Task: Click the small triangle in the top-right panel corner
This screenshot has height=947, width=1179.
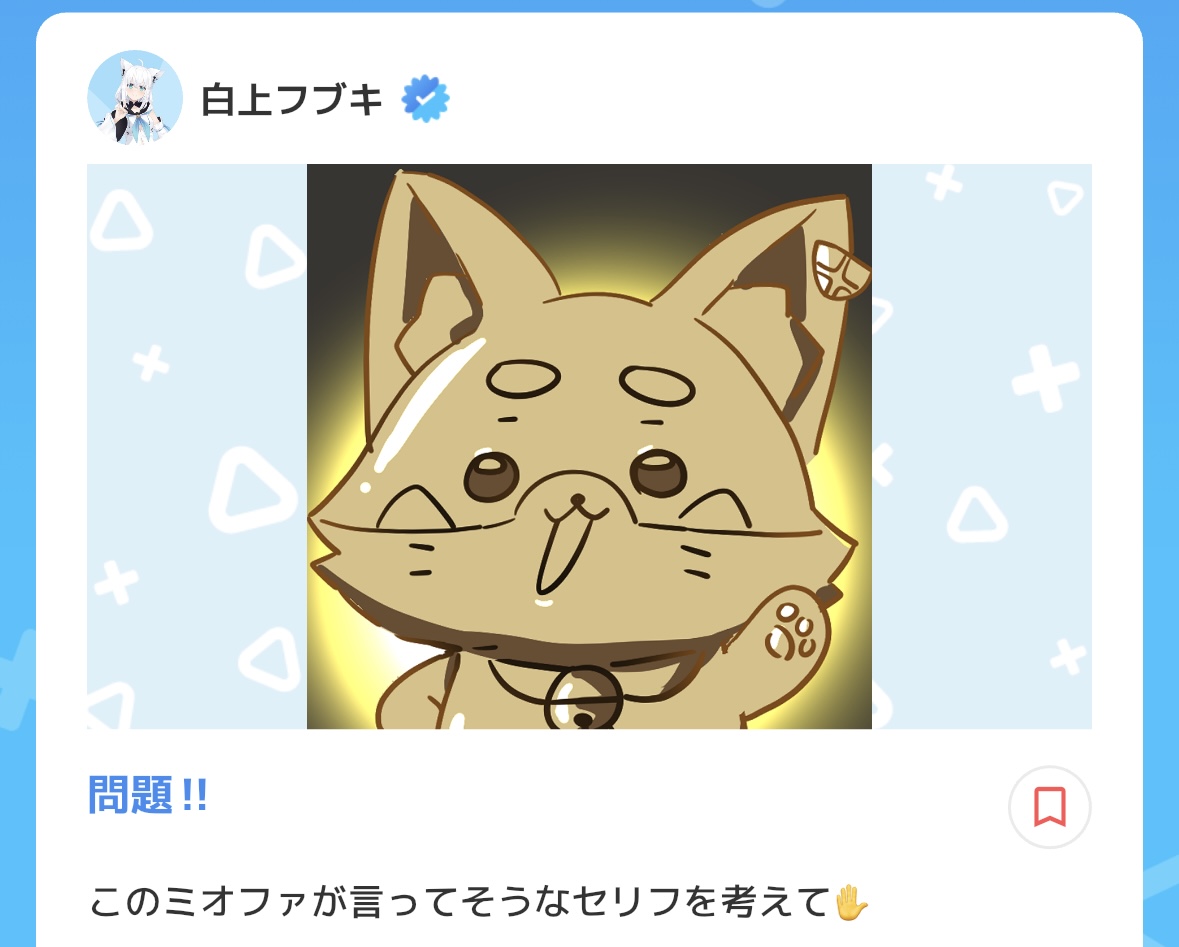Action: coord(1065,198)
